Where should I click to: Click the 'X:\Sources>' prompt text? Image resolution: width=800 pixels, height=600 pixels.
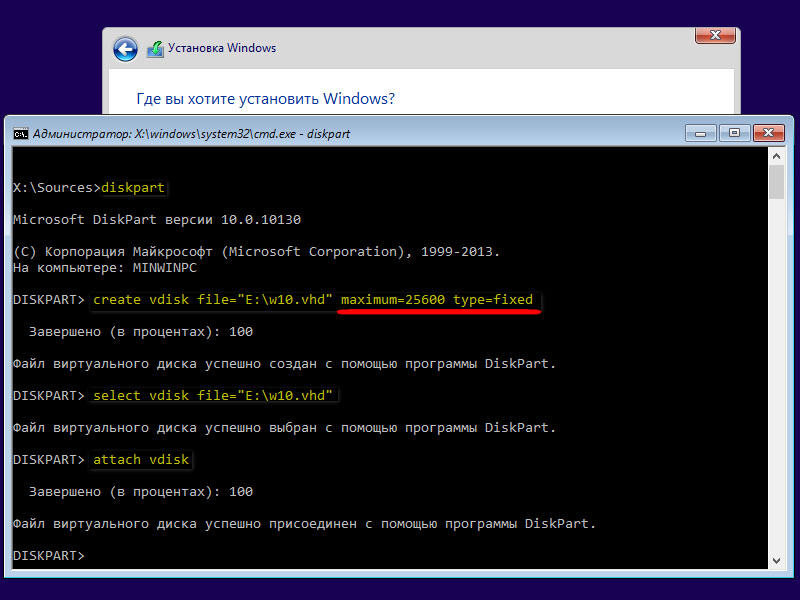click(57, 188)
